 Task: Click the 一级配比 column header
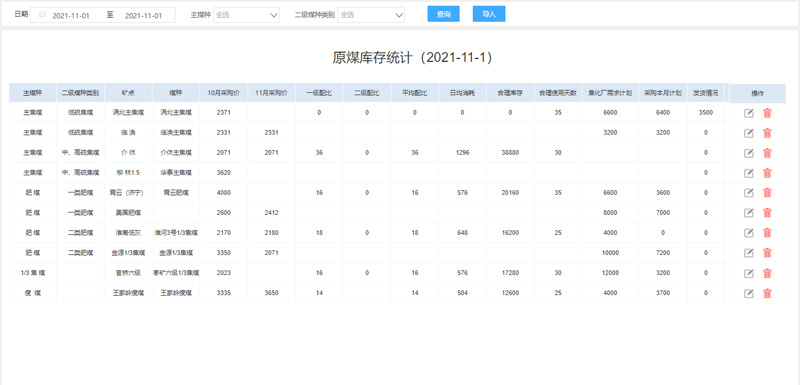point(319,93)
